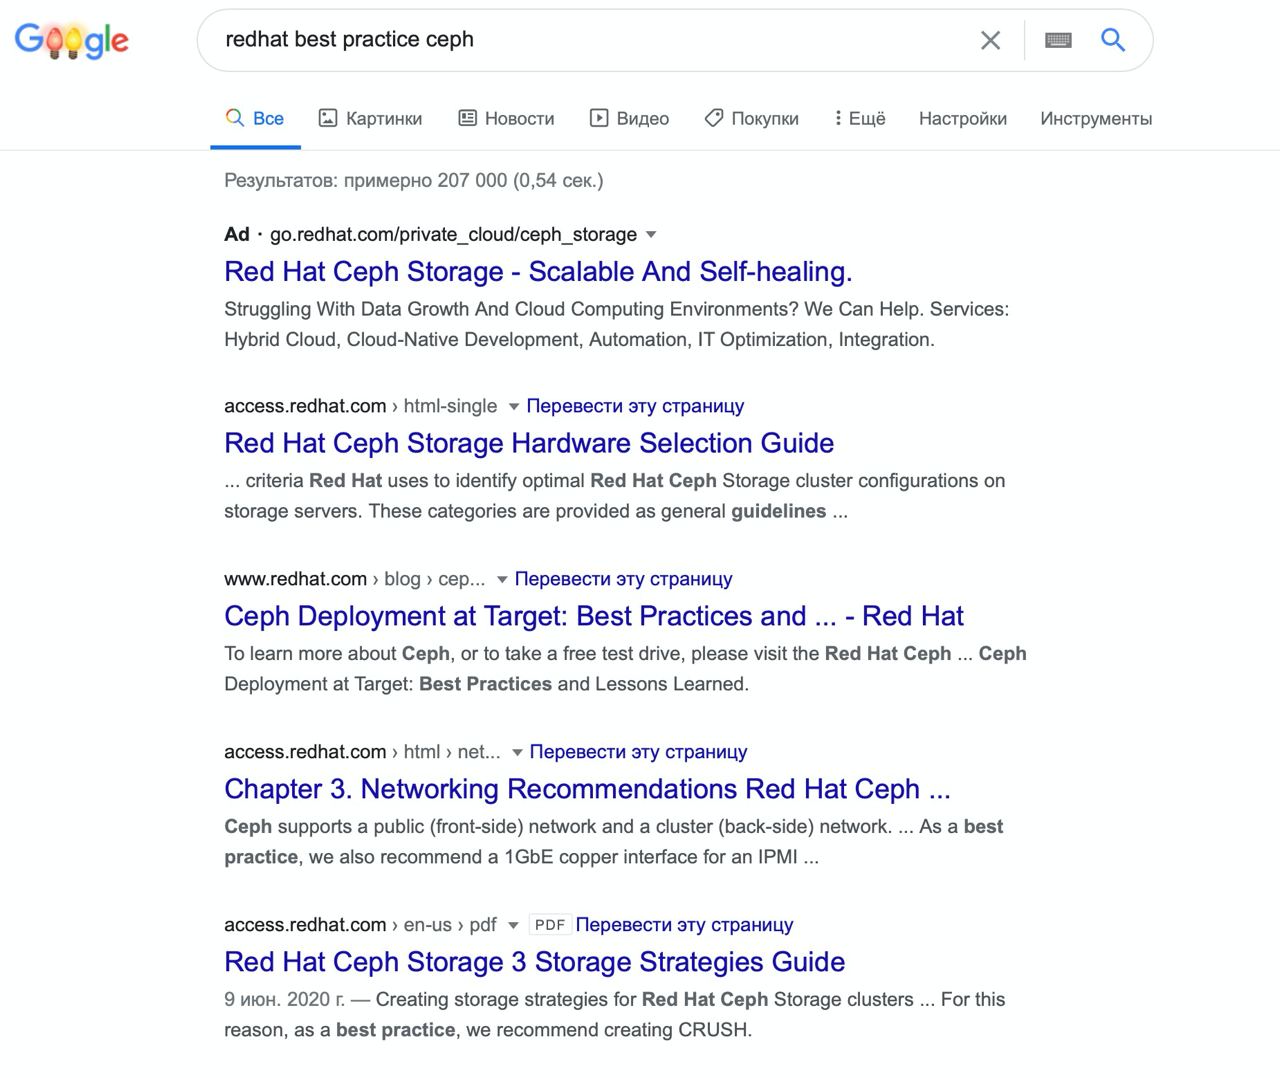This screenshot has height=1078, width=1280.
Task: Click the Google logo
Action: [72, 40]
